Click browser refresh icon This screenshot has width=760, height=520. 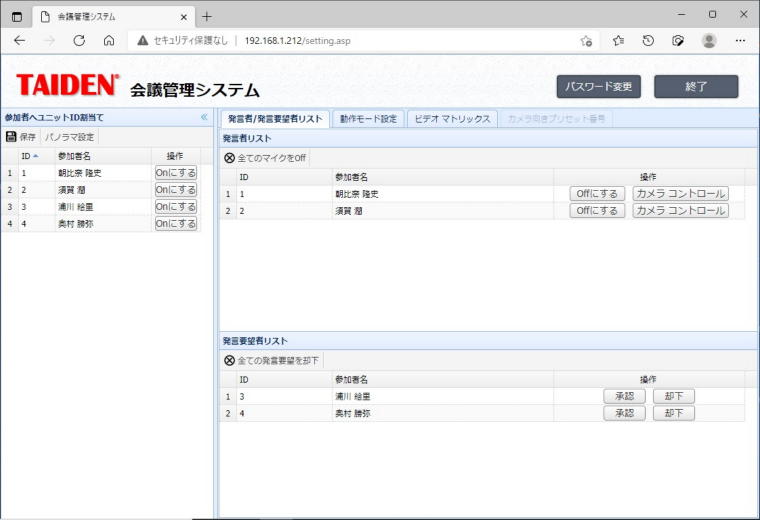point(79,41)
